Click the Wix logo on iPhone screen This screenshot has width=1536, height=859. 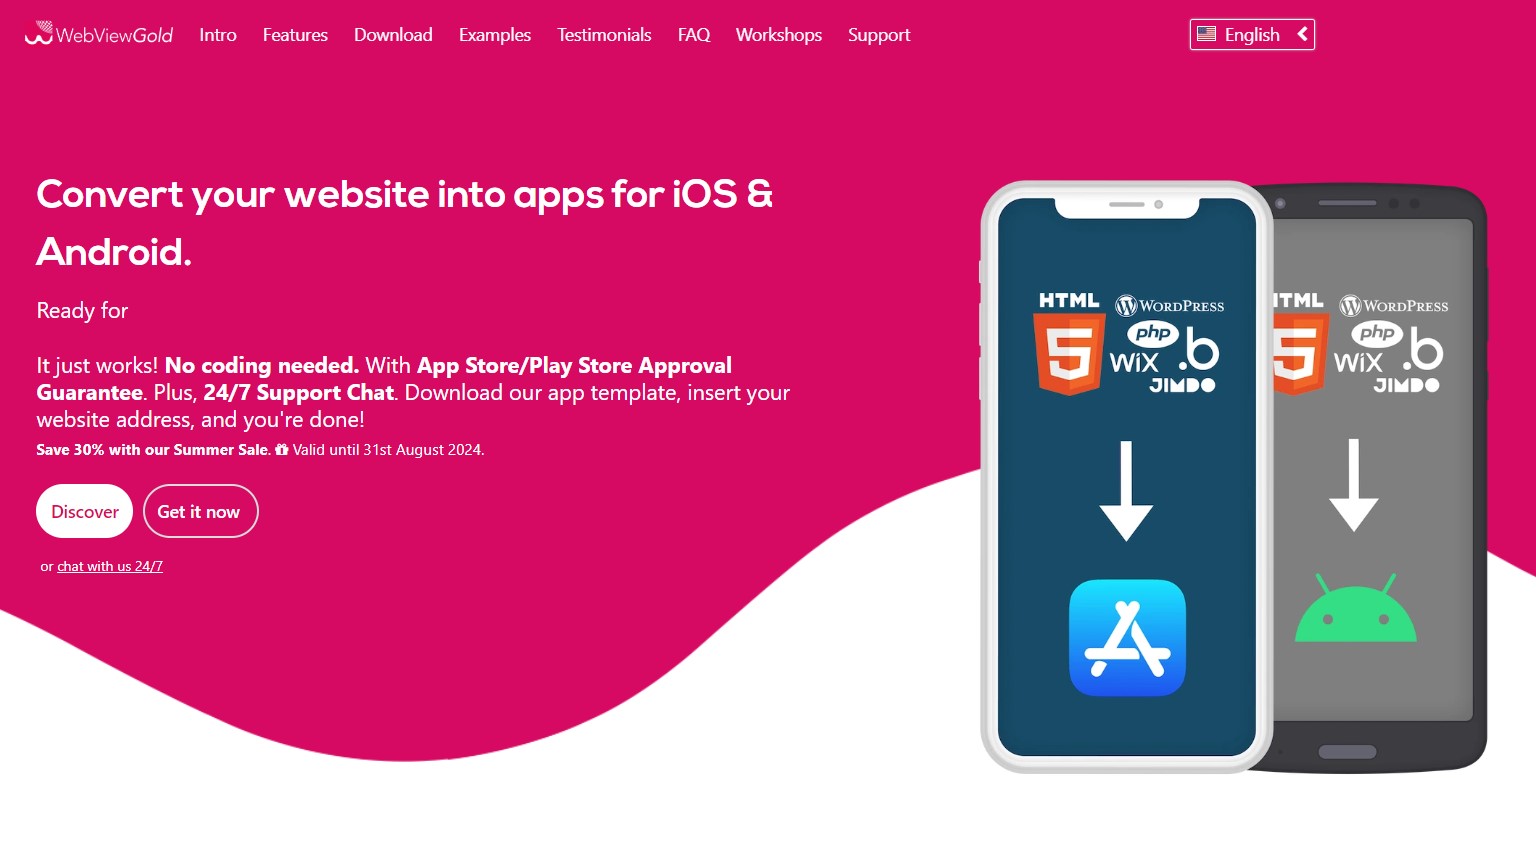click(1134, 362)
